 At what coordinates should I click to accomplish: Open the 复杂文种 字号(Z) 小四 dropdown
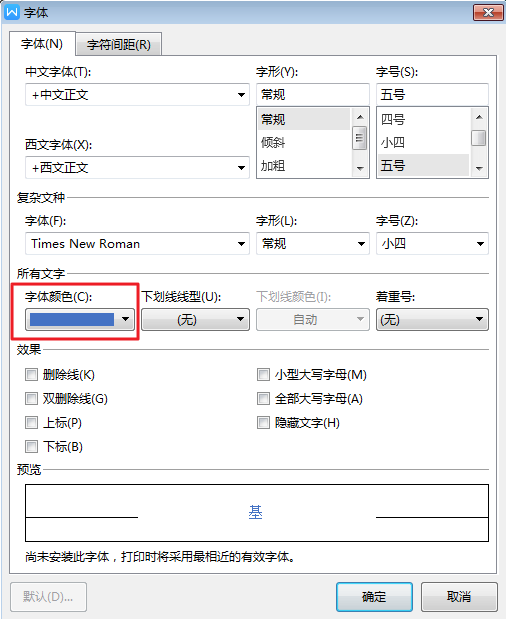point(432,244)
